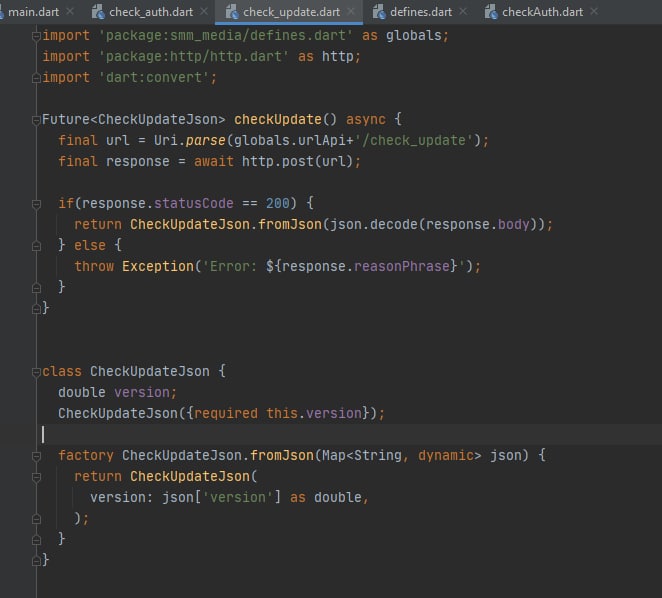Collapse the class CheckUpdateJson fold marker
This screenshot has height=598, width=662.
click(x=36, y=372)
